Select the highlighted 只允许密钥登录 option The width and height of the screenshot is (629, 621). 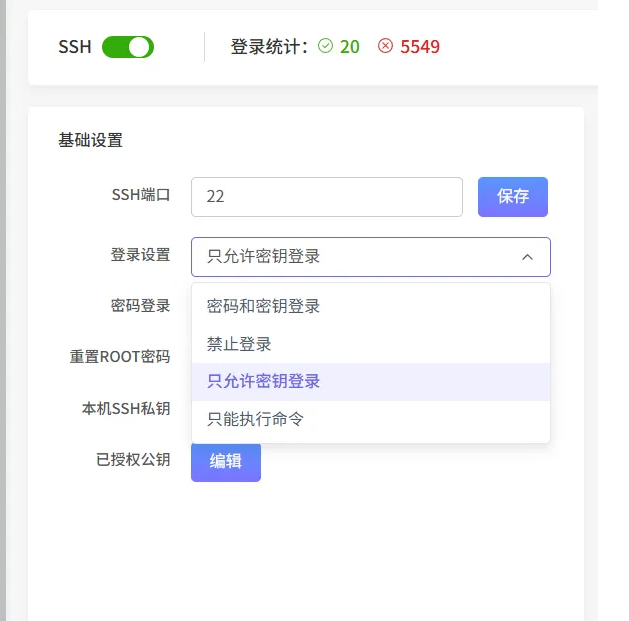point(264,382)
